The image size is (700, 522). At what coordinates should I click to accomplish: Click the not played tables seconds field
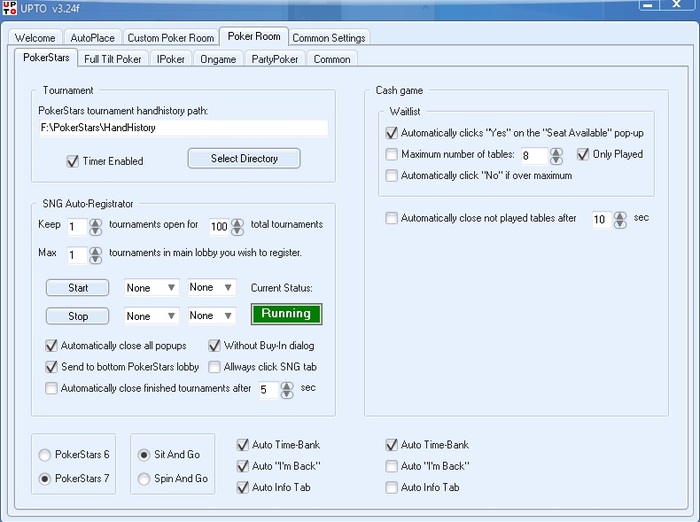602,220
